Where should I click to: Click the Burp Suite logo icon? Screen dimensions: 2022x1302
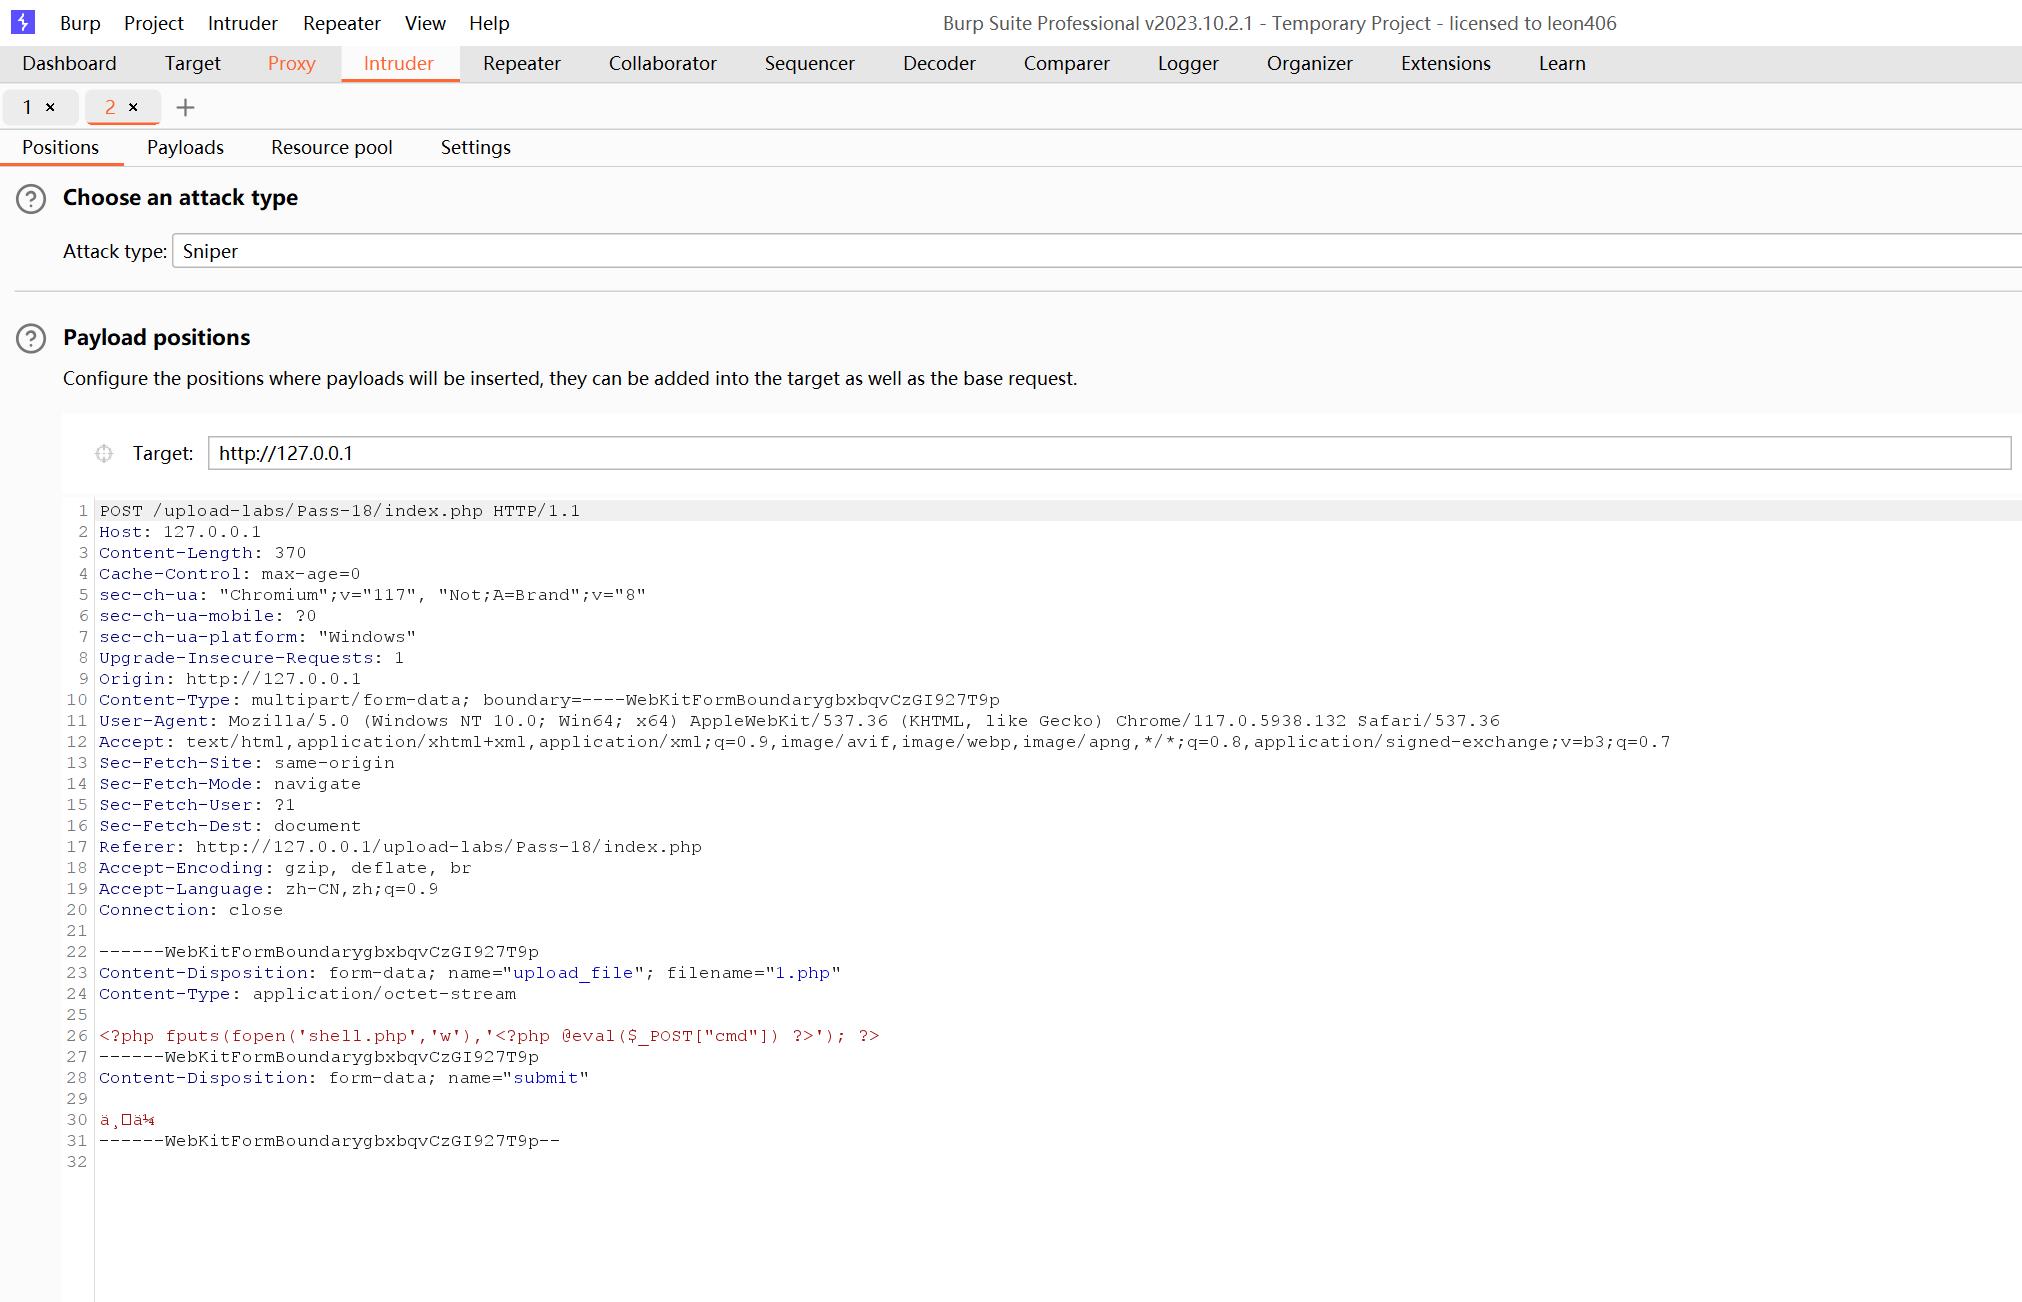(x=22, y=22)
